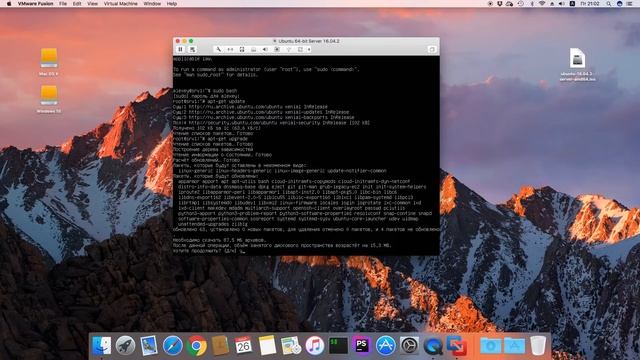Open Contacts from the dock

[220, 346]
